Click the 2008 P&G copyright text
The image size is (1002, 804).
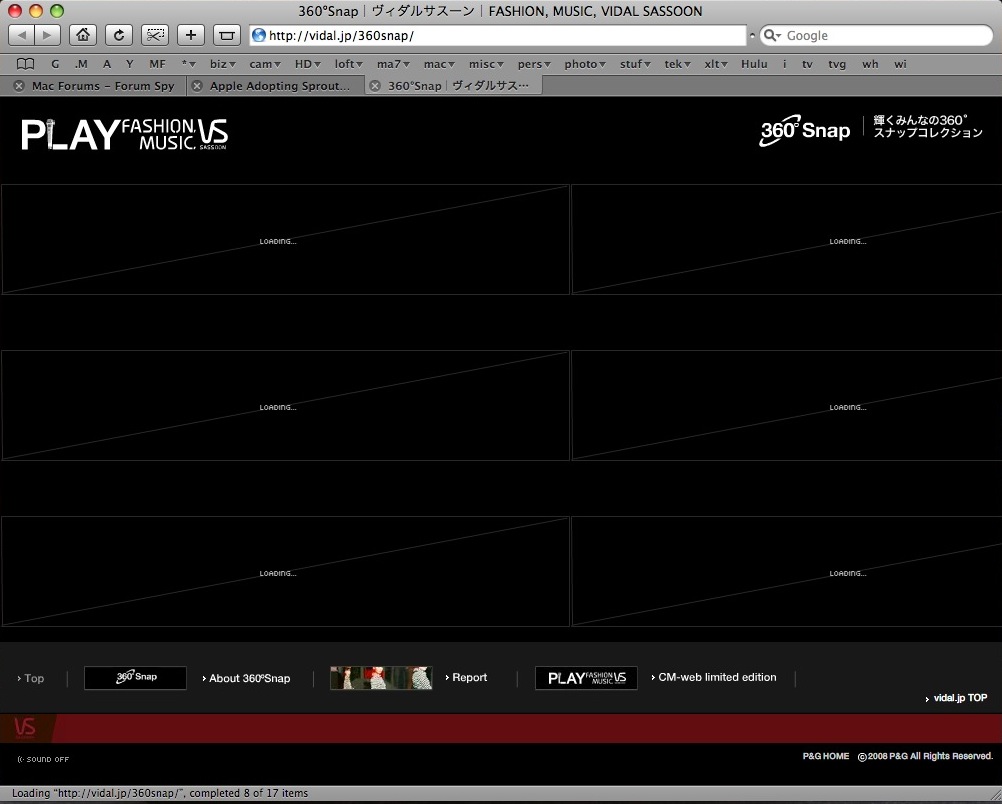[925, 756]
